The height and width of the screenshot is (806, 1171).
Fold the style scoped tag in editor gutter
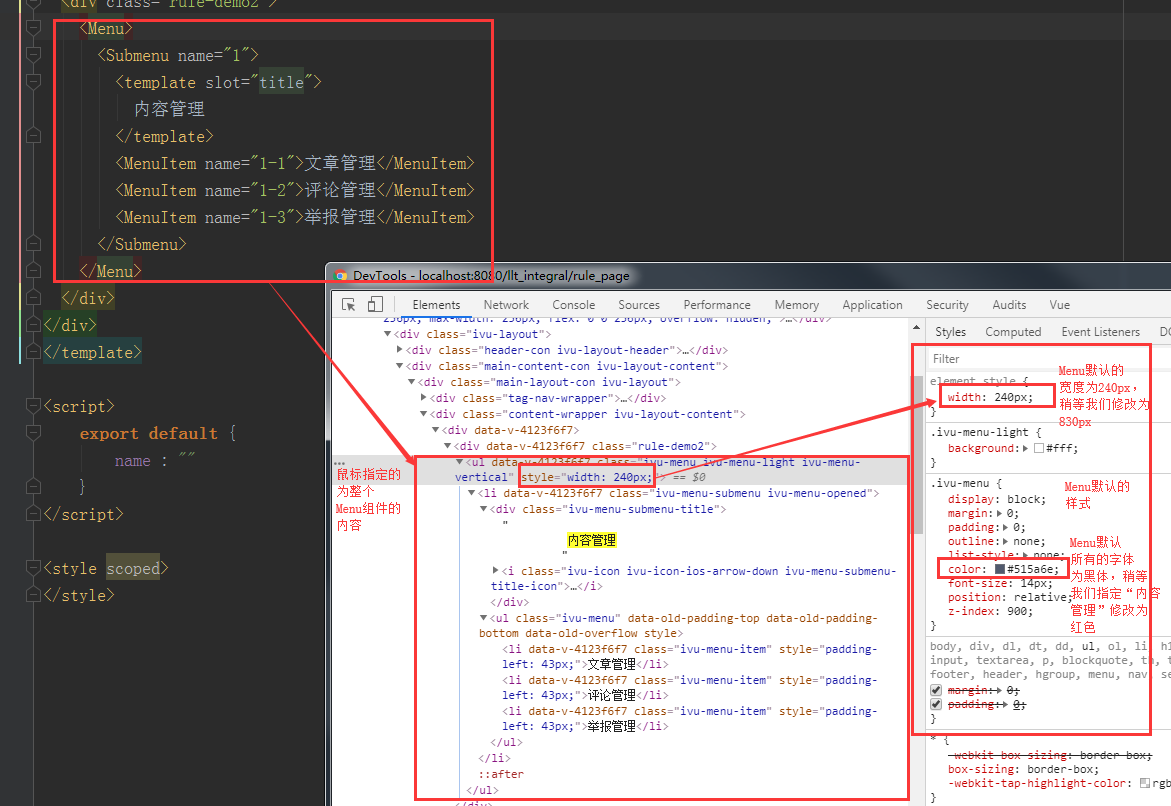coord(33,568)
